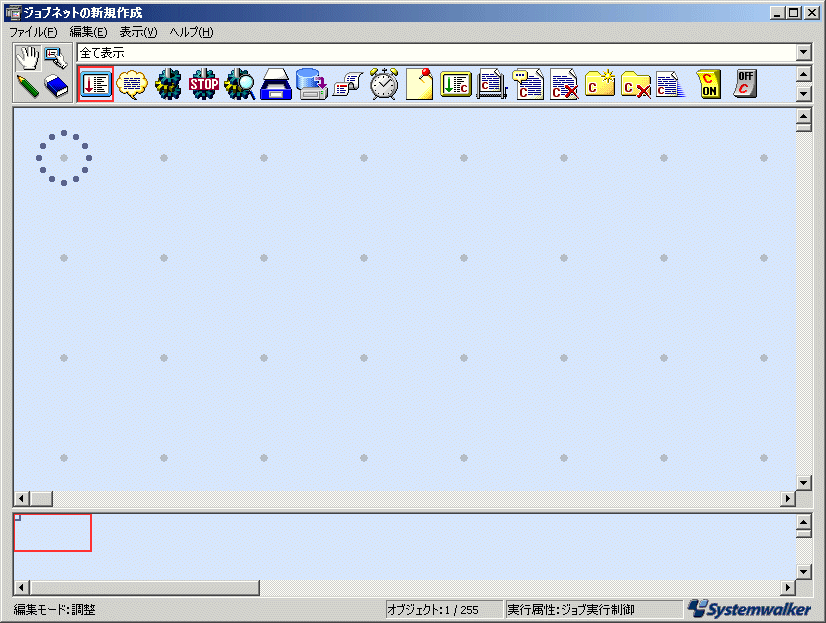Click overview pane scrollbar down arrow
The height and width of the screenshot is (623, 826).
[x=803, y=571]
